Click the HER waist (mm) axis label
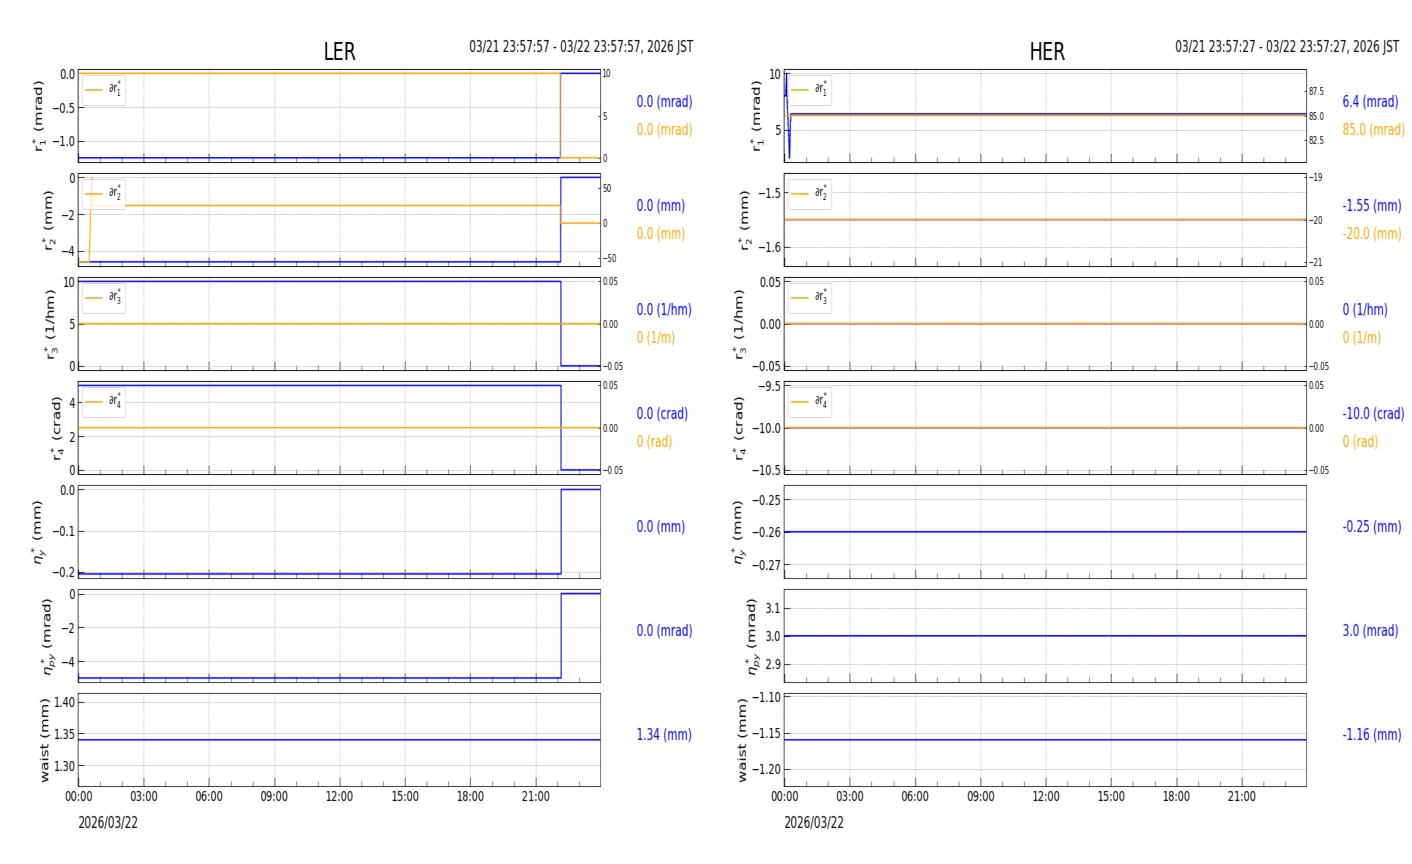Viewport: 1412px width, 864px height. pos(742,740)
